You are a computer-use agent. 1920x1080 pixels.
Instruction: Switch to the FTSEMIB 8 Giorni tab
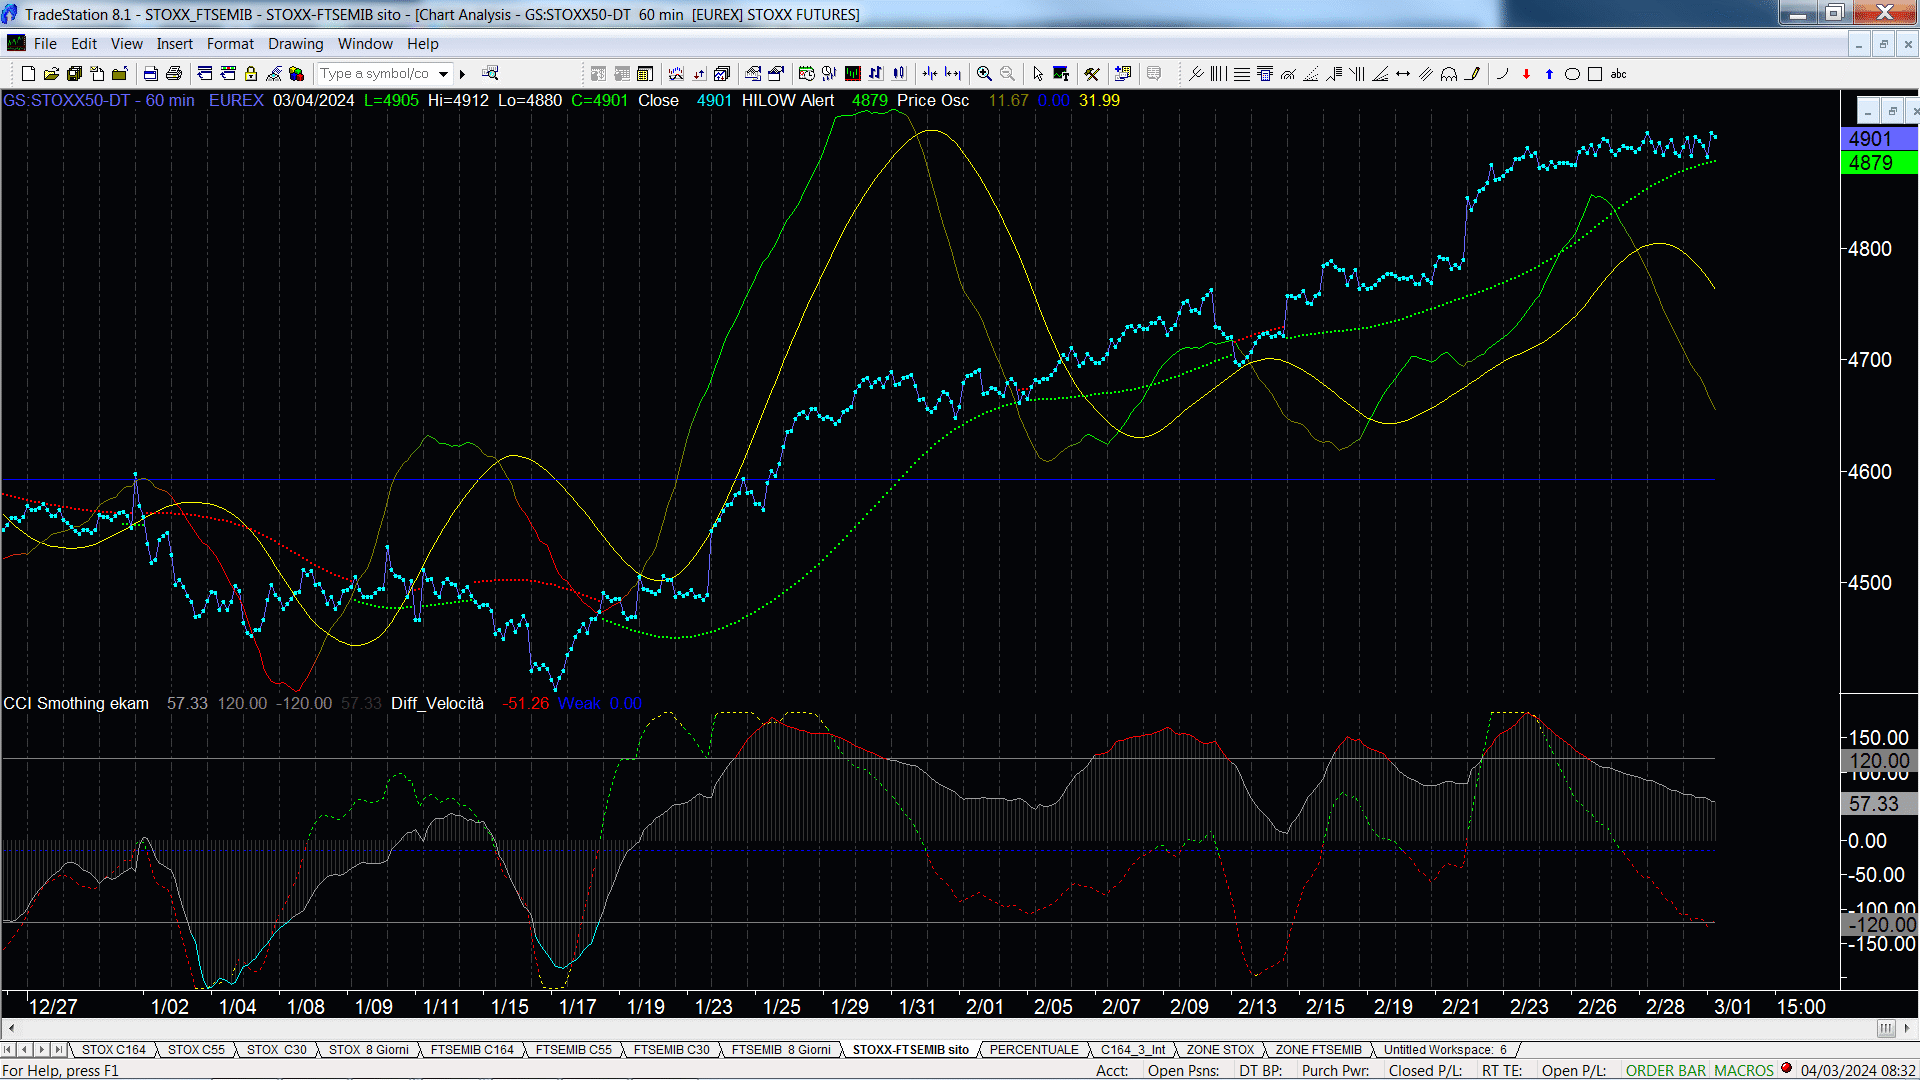click(781, 1050)
